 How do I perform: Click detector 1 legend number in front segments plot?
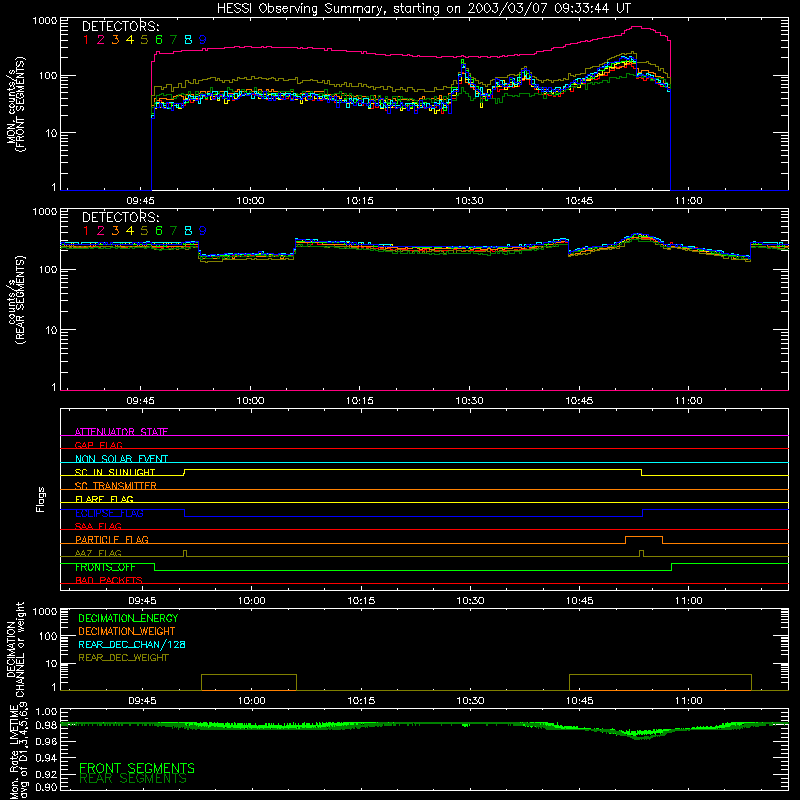(x=86, y=40)
